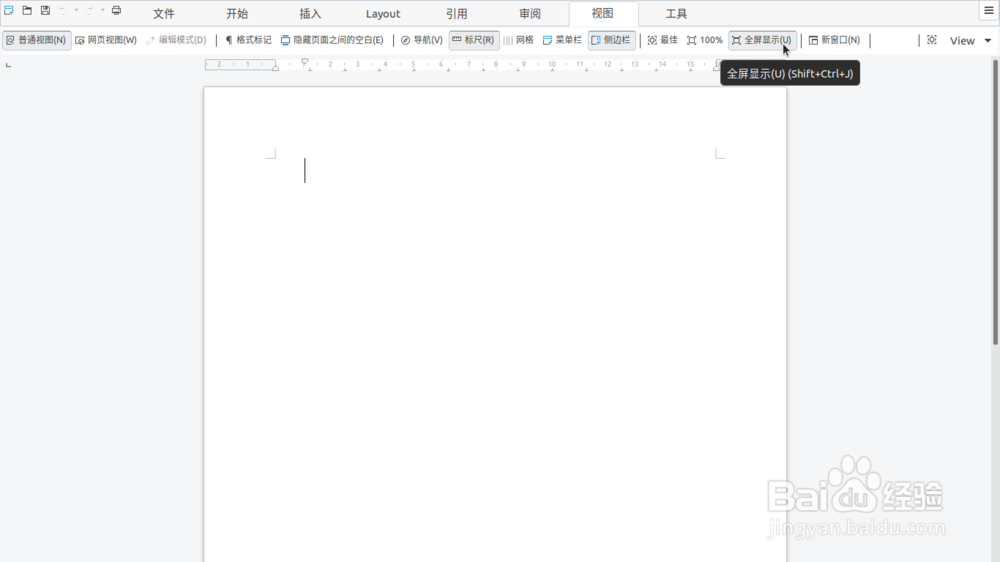This screenshot has width=1000, height=562.
Task: Click the left margin triangle marker on the ruler
Action: (x=276, y=67)
